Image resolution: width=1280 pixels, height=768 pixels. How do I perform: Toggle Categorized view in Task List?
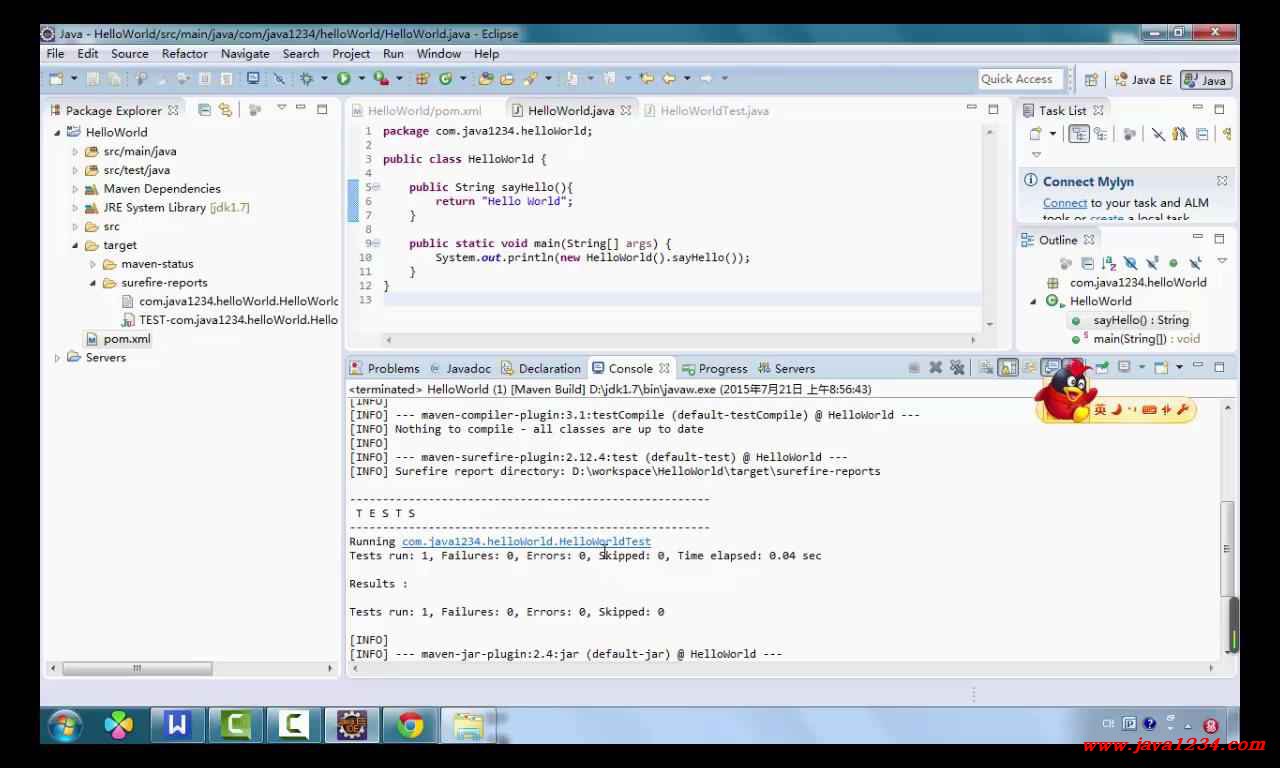pos(1079,133)
